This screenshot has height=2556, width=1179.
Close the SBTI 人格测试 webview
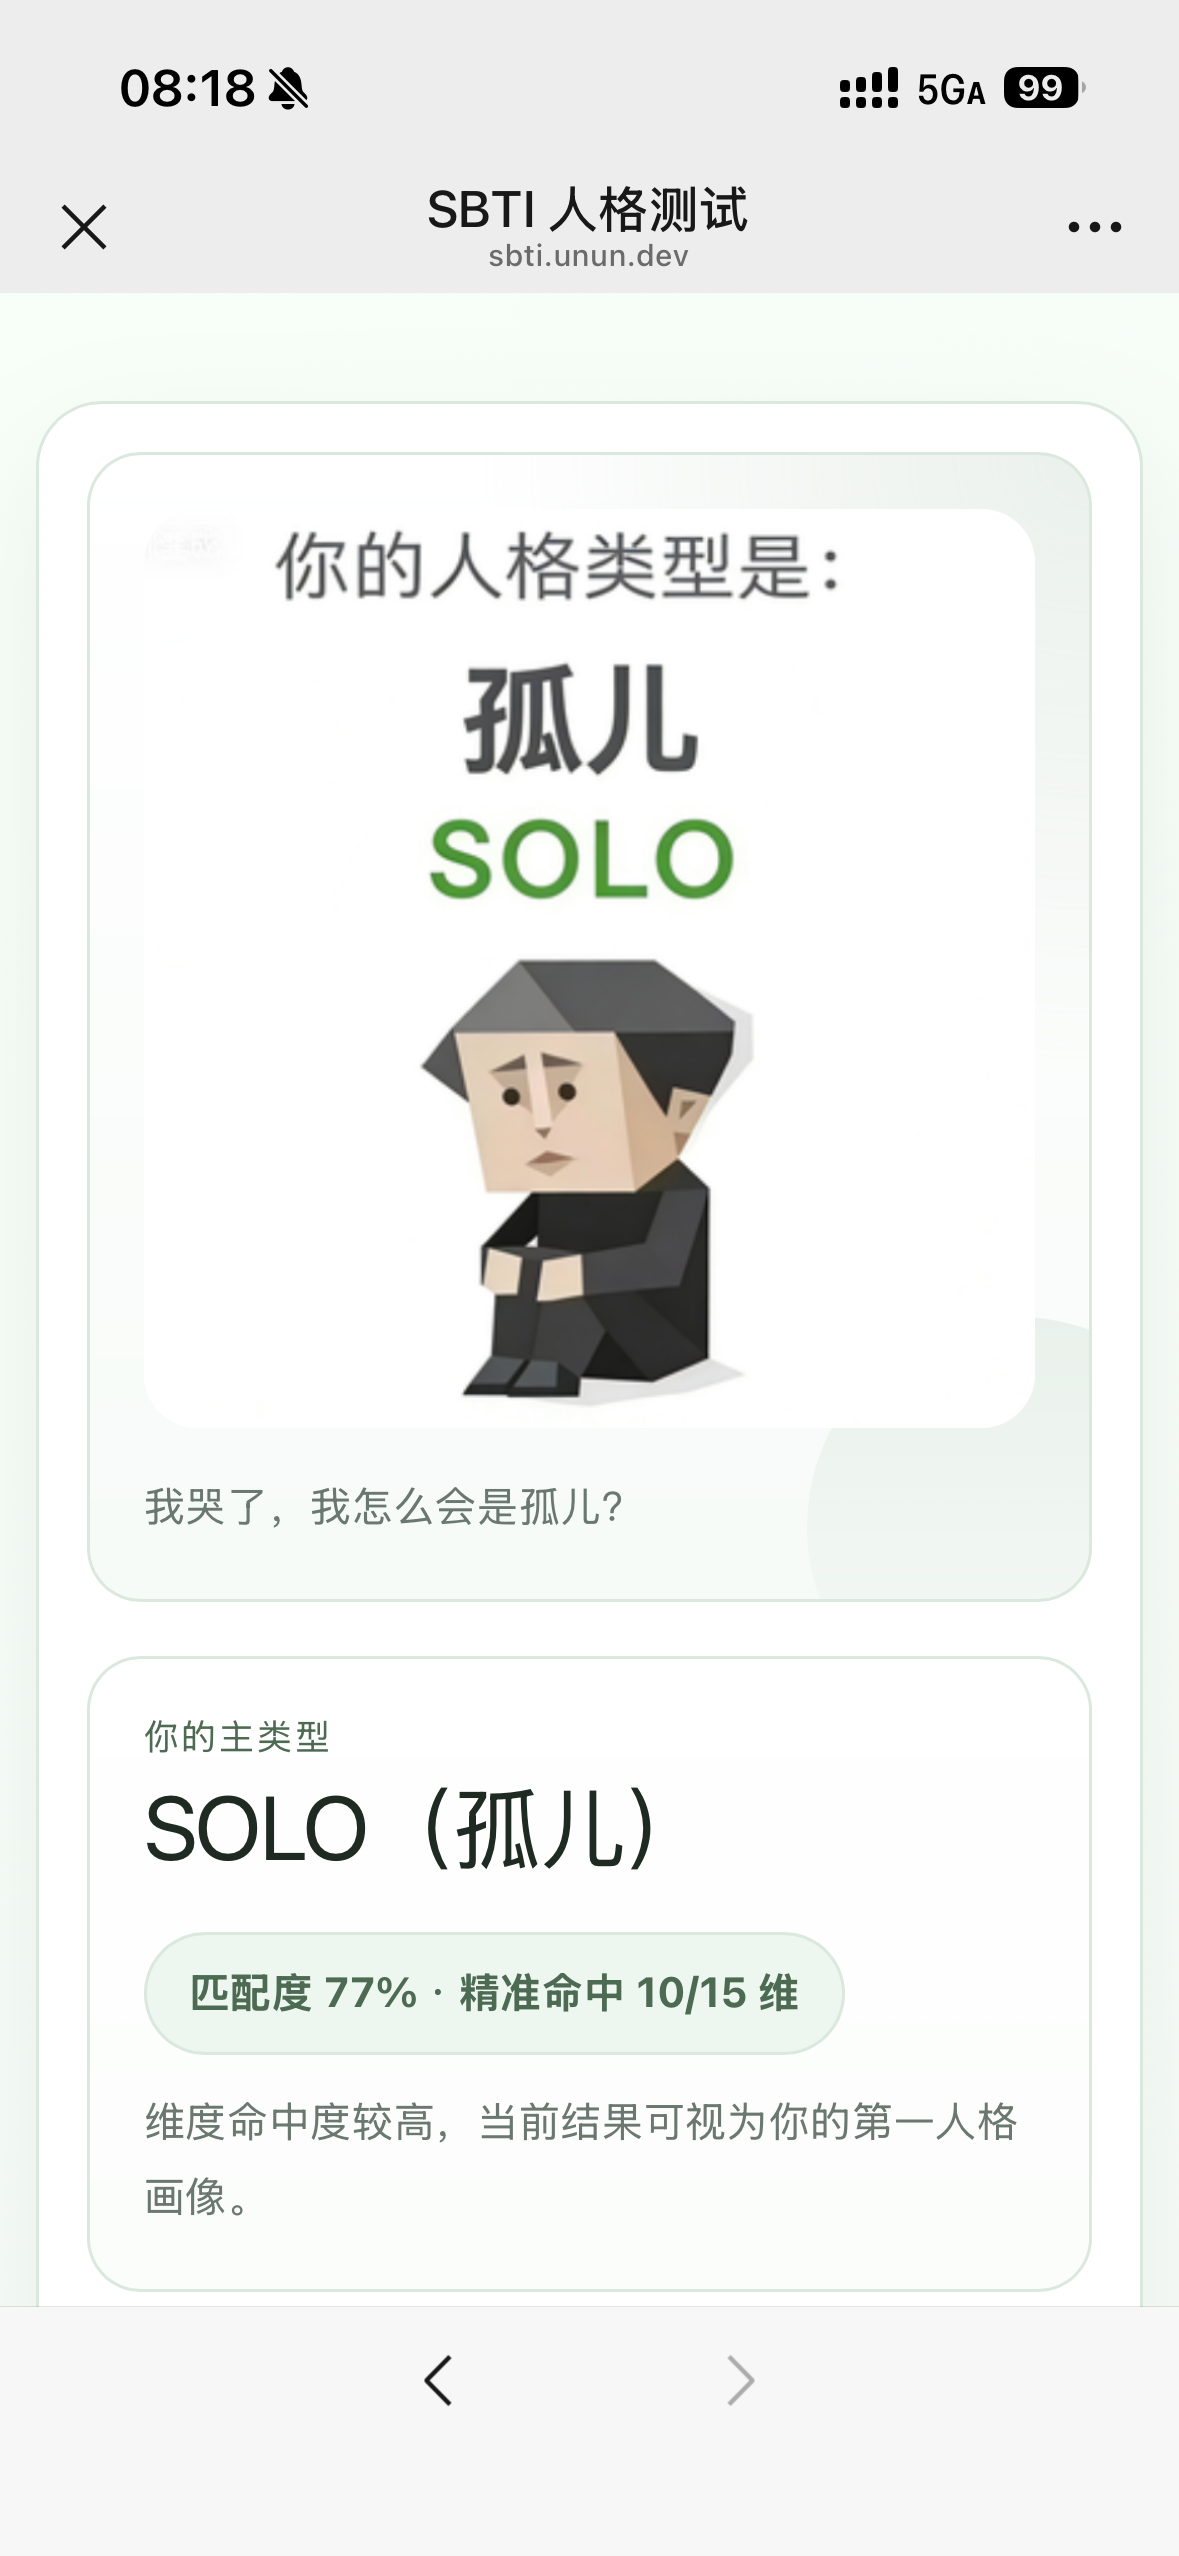point(84,227)
